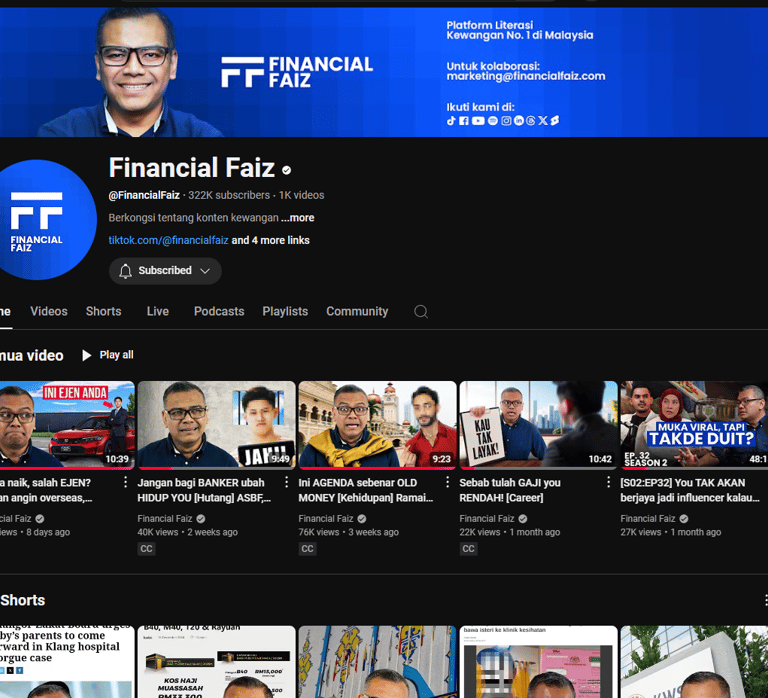Click the verified badge beside Financial Faiz title
This screenshot has height=698, width=768.
(287, 170)
